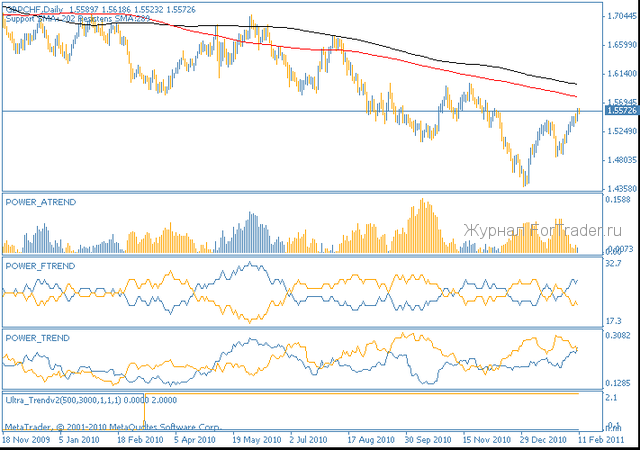This screenshot has height=450, width=640.
Task: Select the POWER_FTREND indicator label
Action: [x=40, y=266]
